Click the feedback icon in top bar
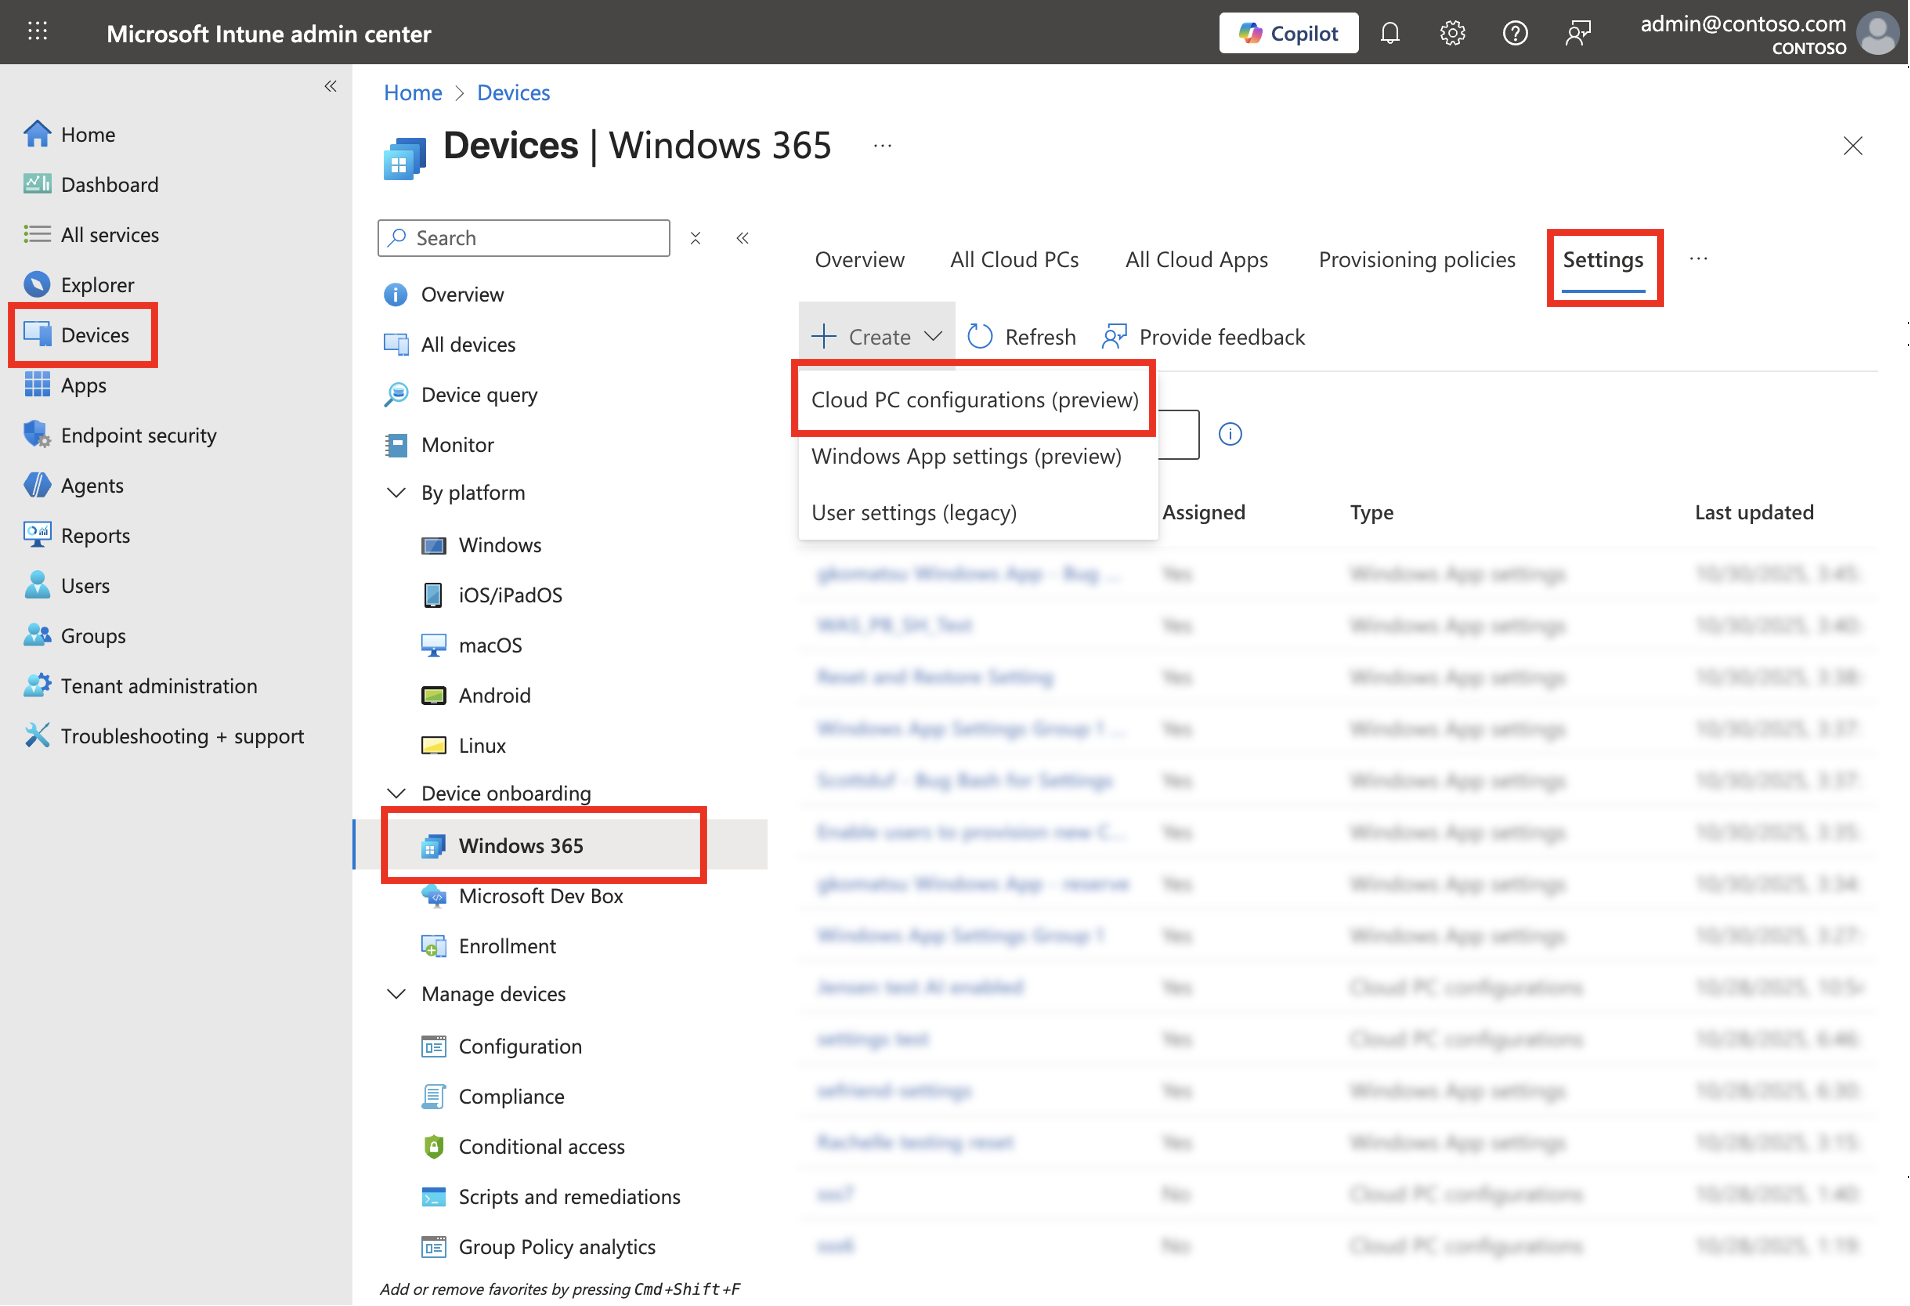This screenshot has width=1910, height=1306. tap(1578, 33)
